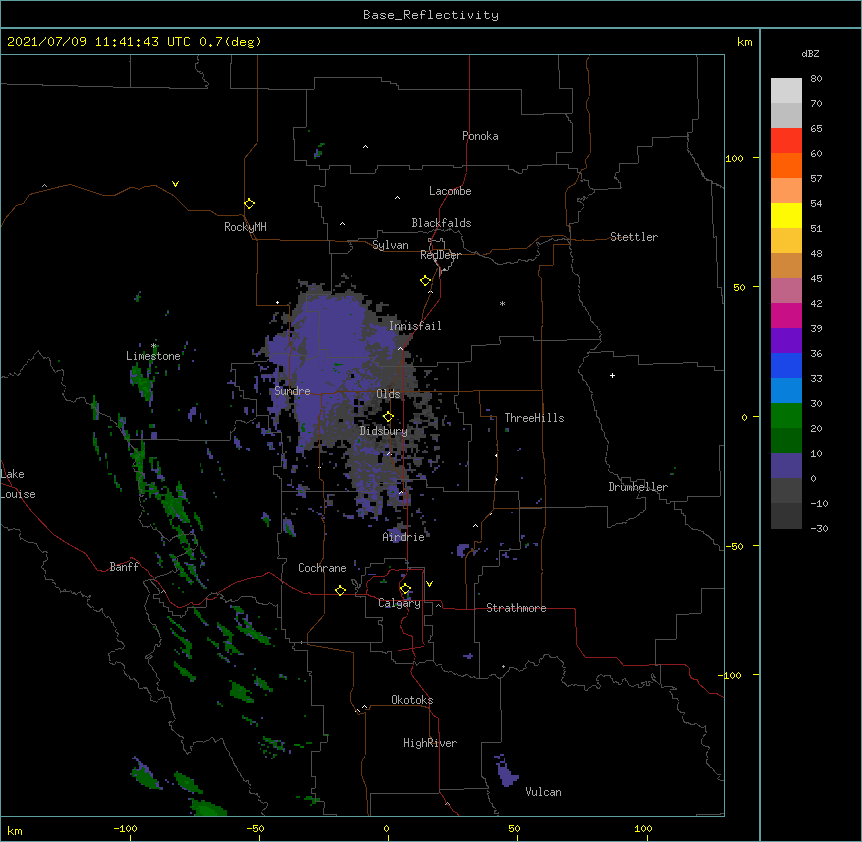Screen dimensions: 862x842
Task: Select the white plus marker north of Drumheller
Action: 612,375
